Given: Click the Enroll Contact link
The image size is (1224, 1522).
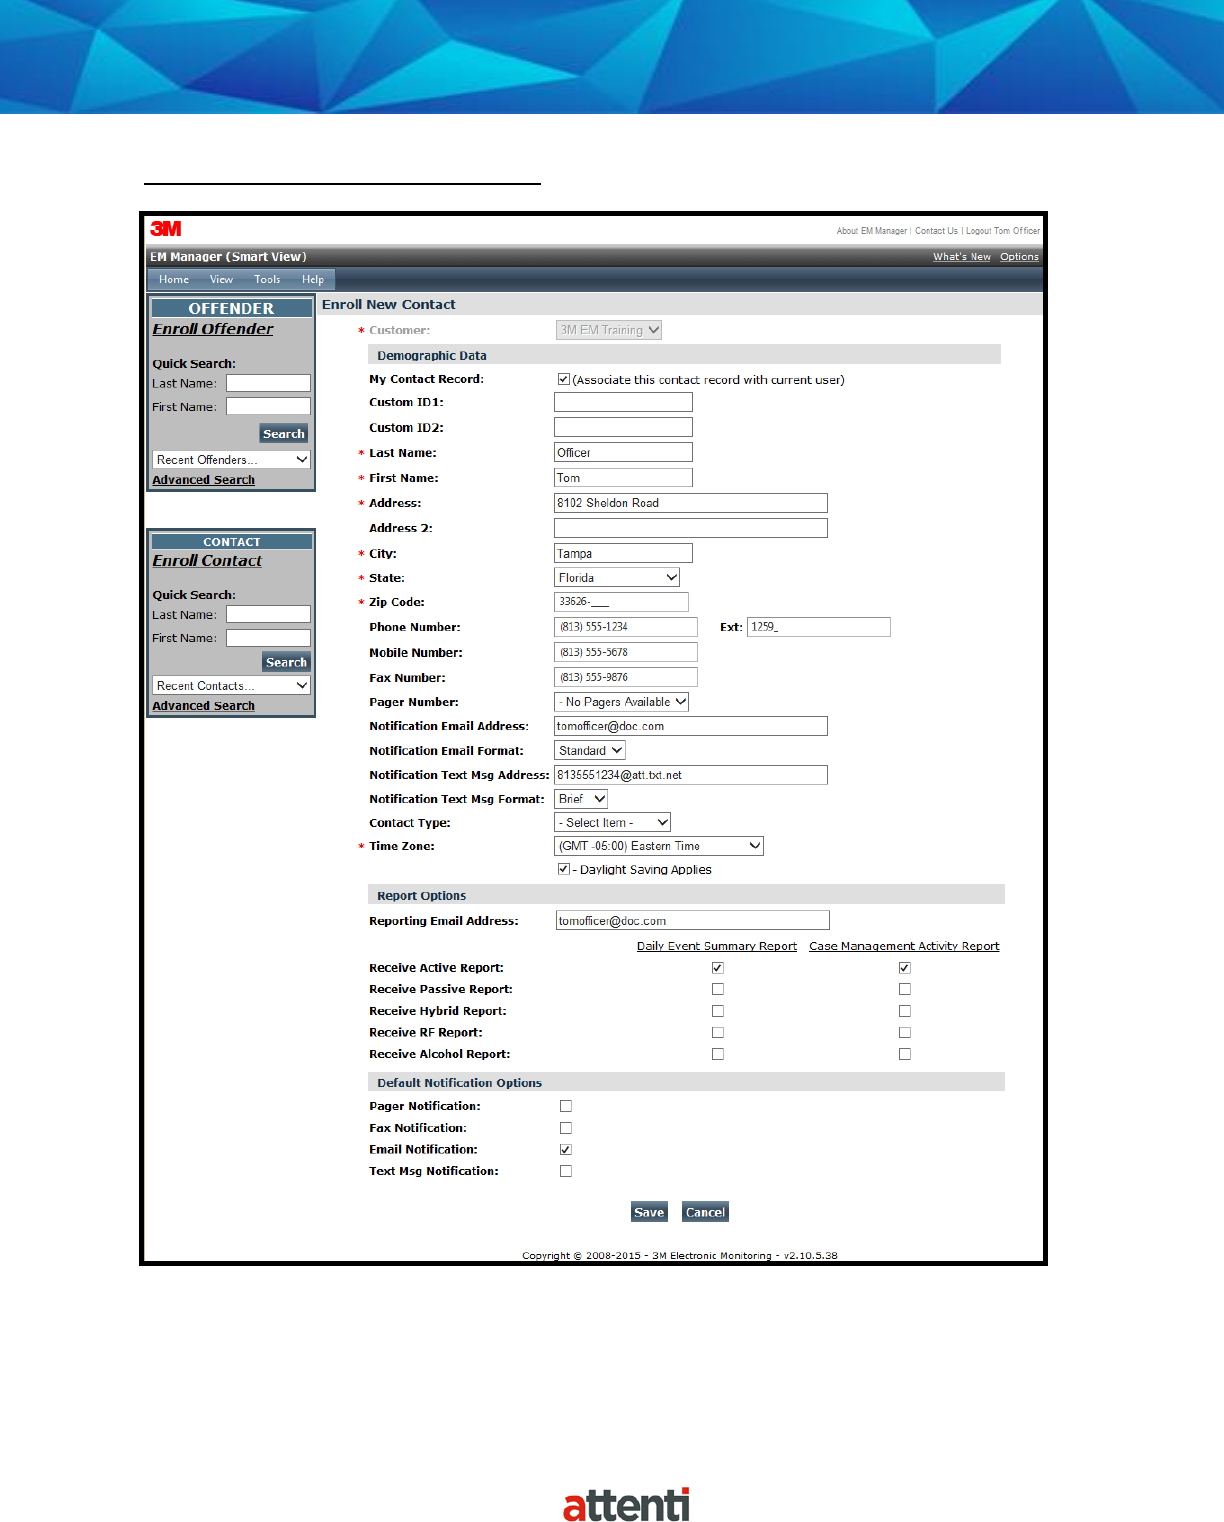Looking at the screenshot, I should [207, 561].
